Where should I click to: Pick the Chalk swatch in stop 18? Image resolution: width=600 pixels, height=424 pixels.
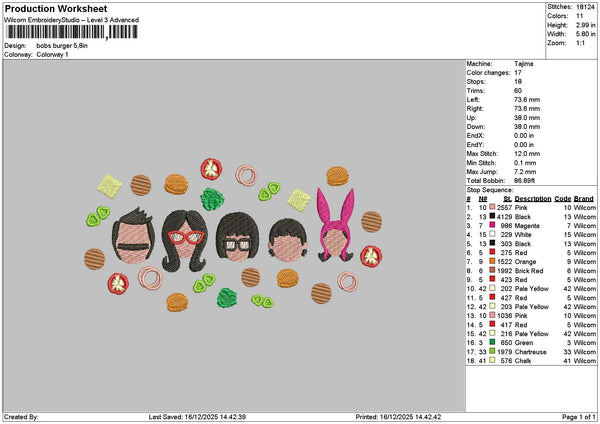492,360
